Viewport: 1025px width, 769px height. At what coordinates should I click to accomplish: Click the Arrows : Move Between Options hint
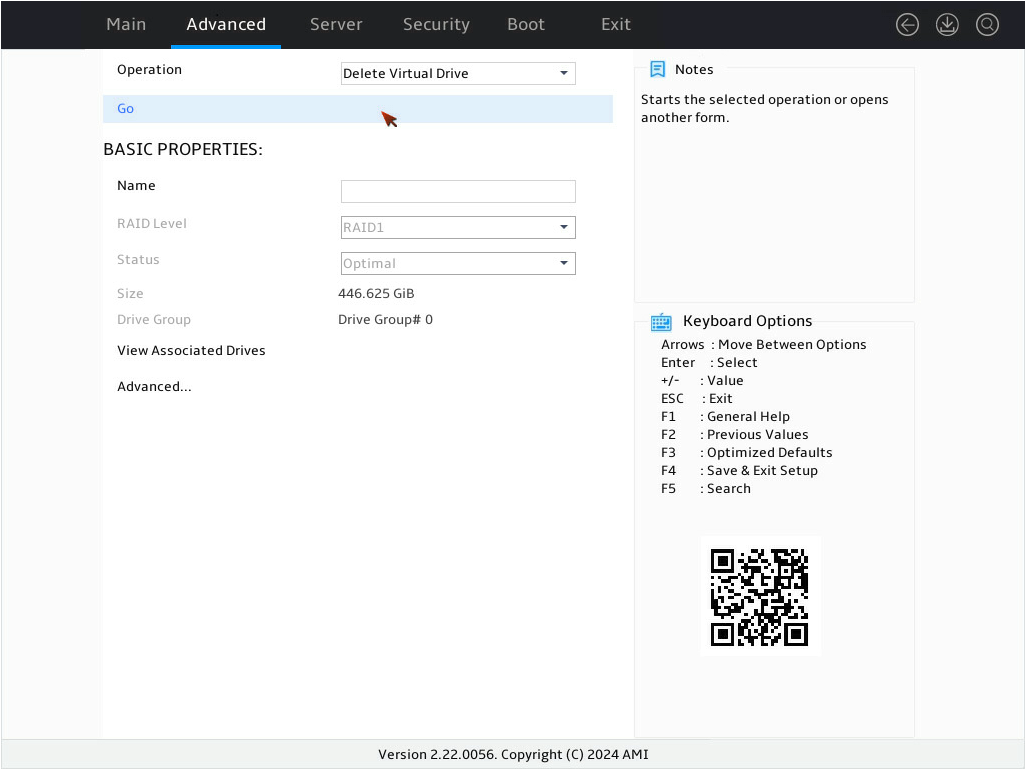click(x=764, y=345)
